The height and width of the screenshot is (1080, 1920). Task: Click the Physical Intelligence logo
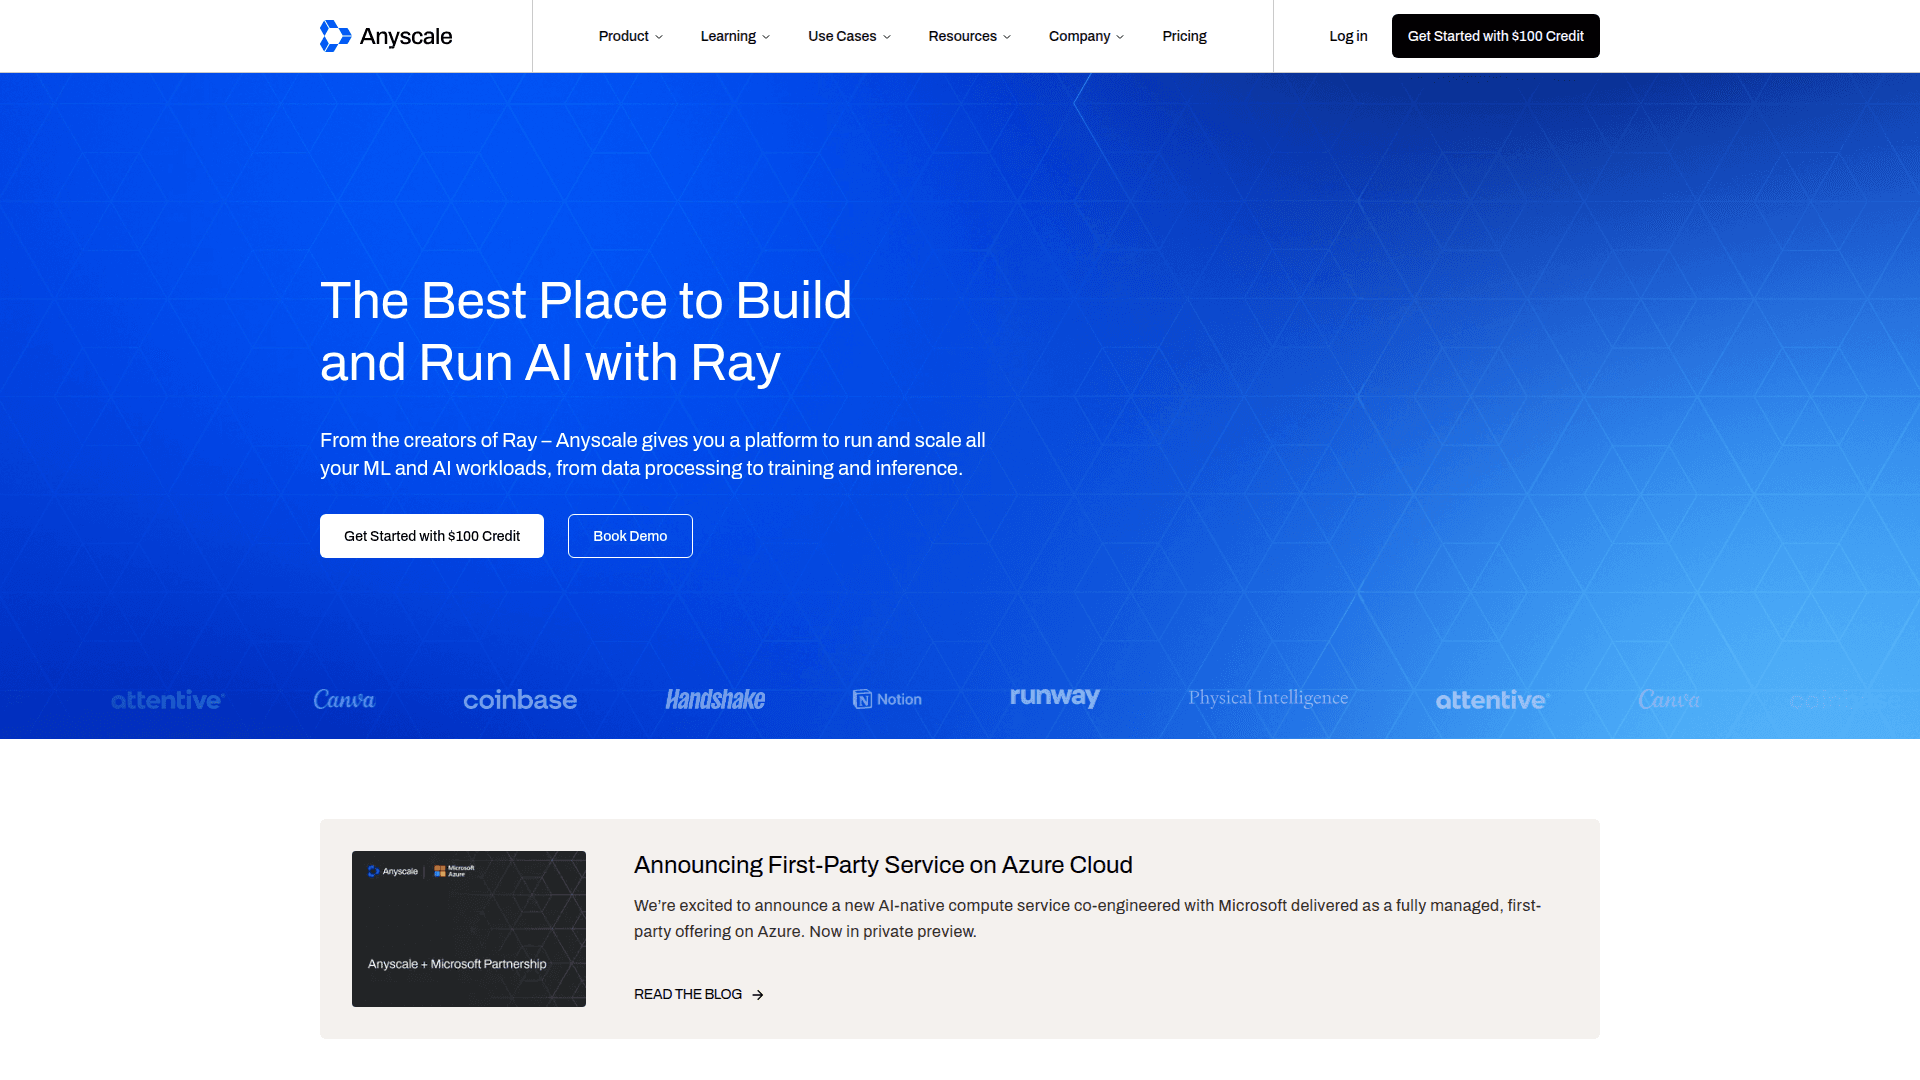(1267, 698)
